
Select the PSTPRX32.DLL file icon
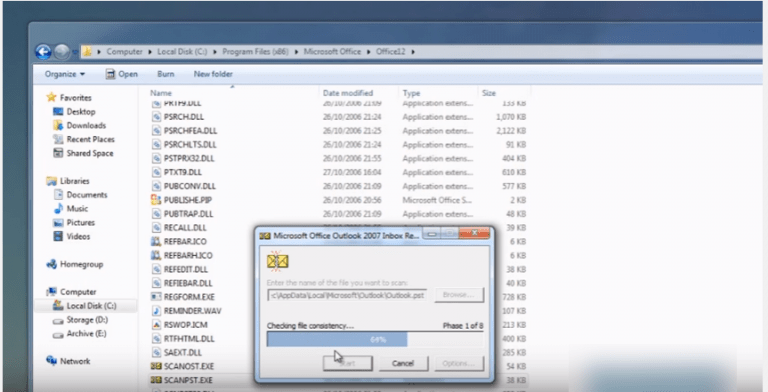tap(156, 158)
